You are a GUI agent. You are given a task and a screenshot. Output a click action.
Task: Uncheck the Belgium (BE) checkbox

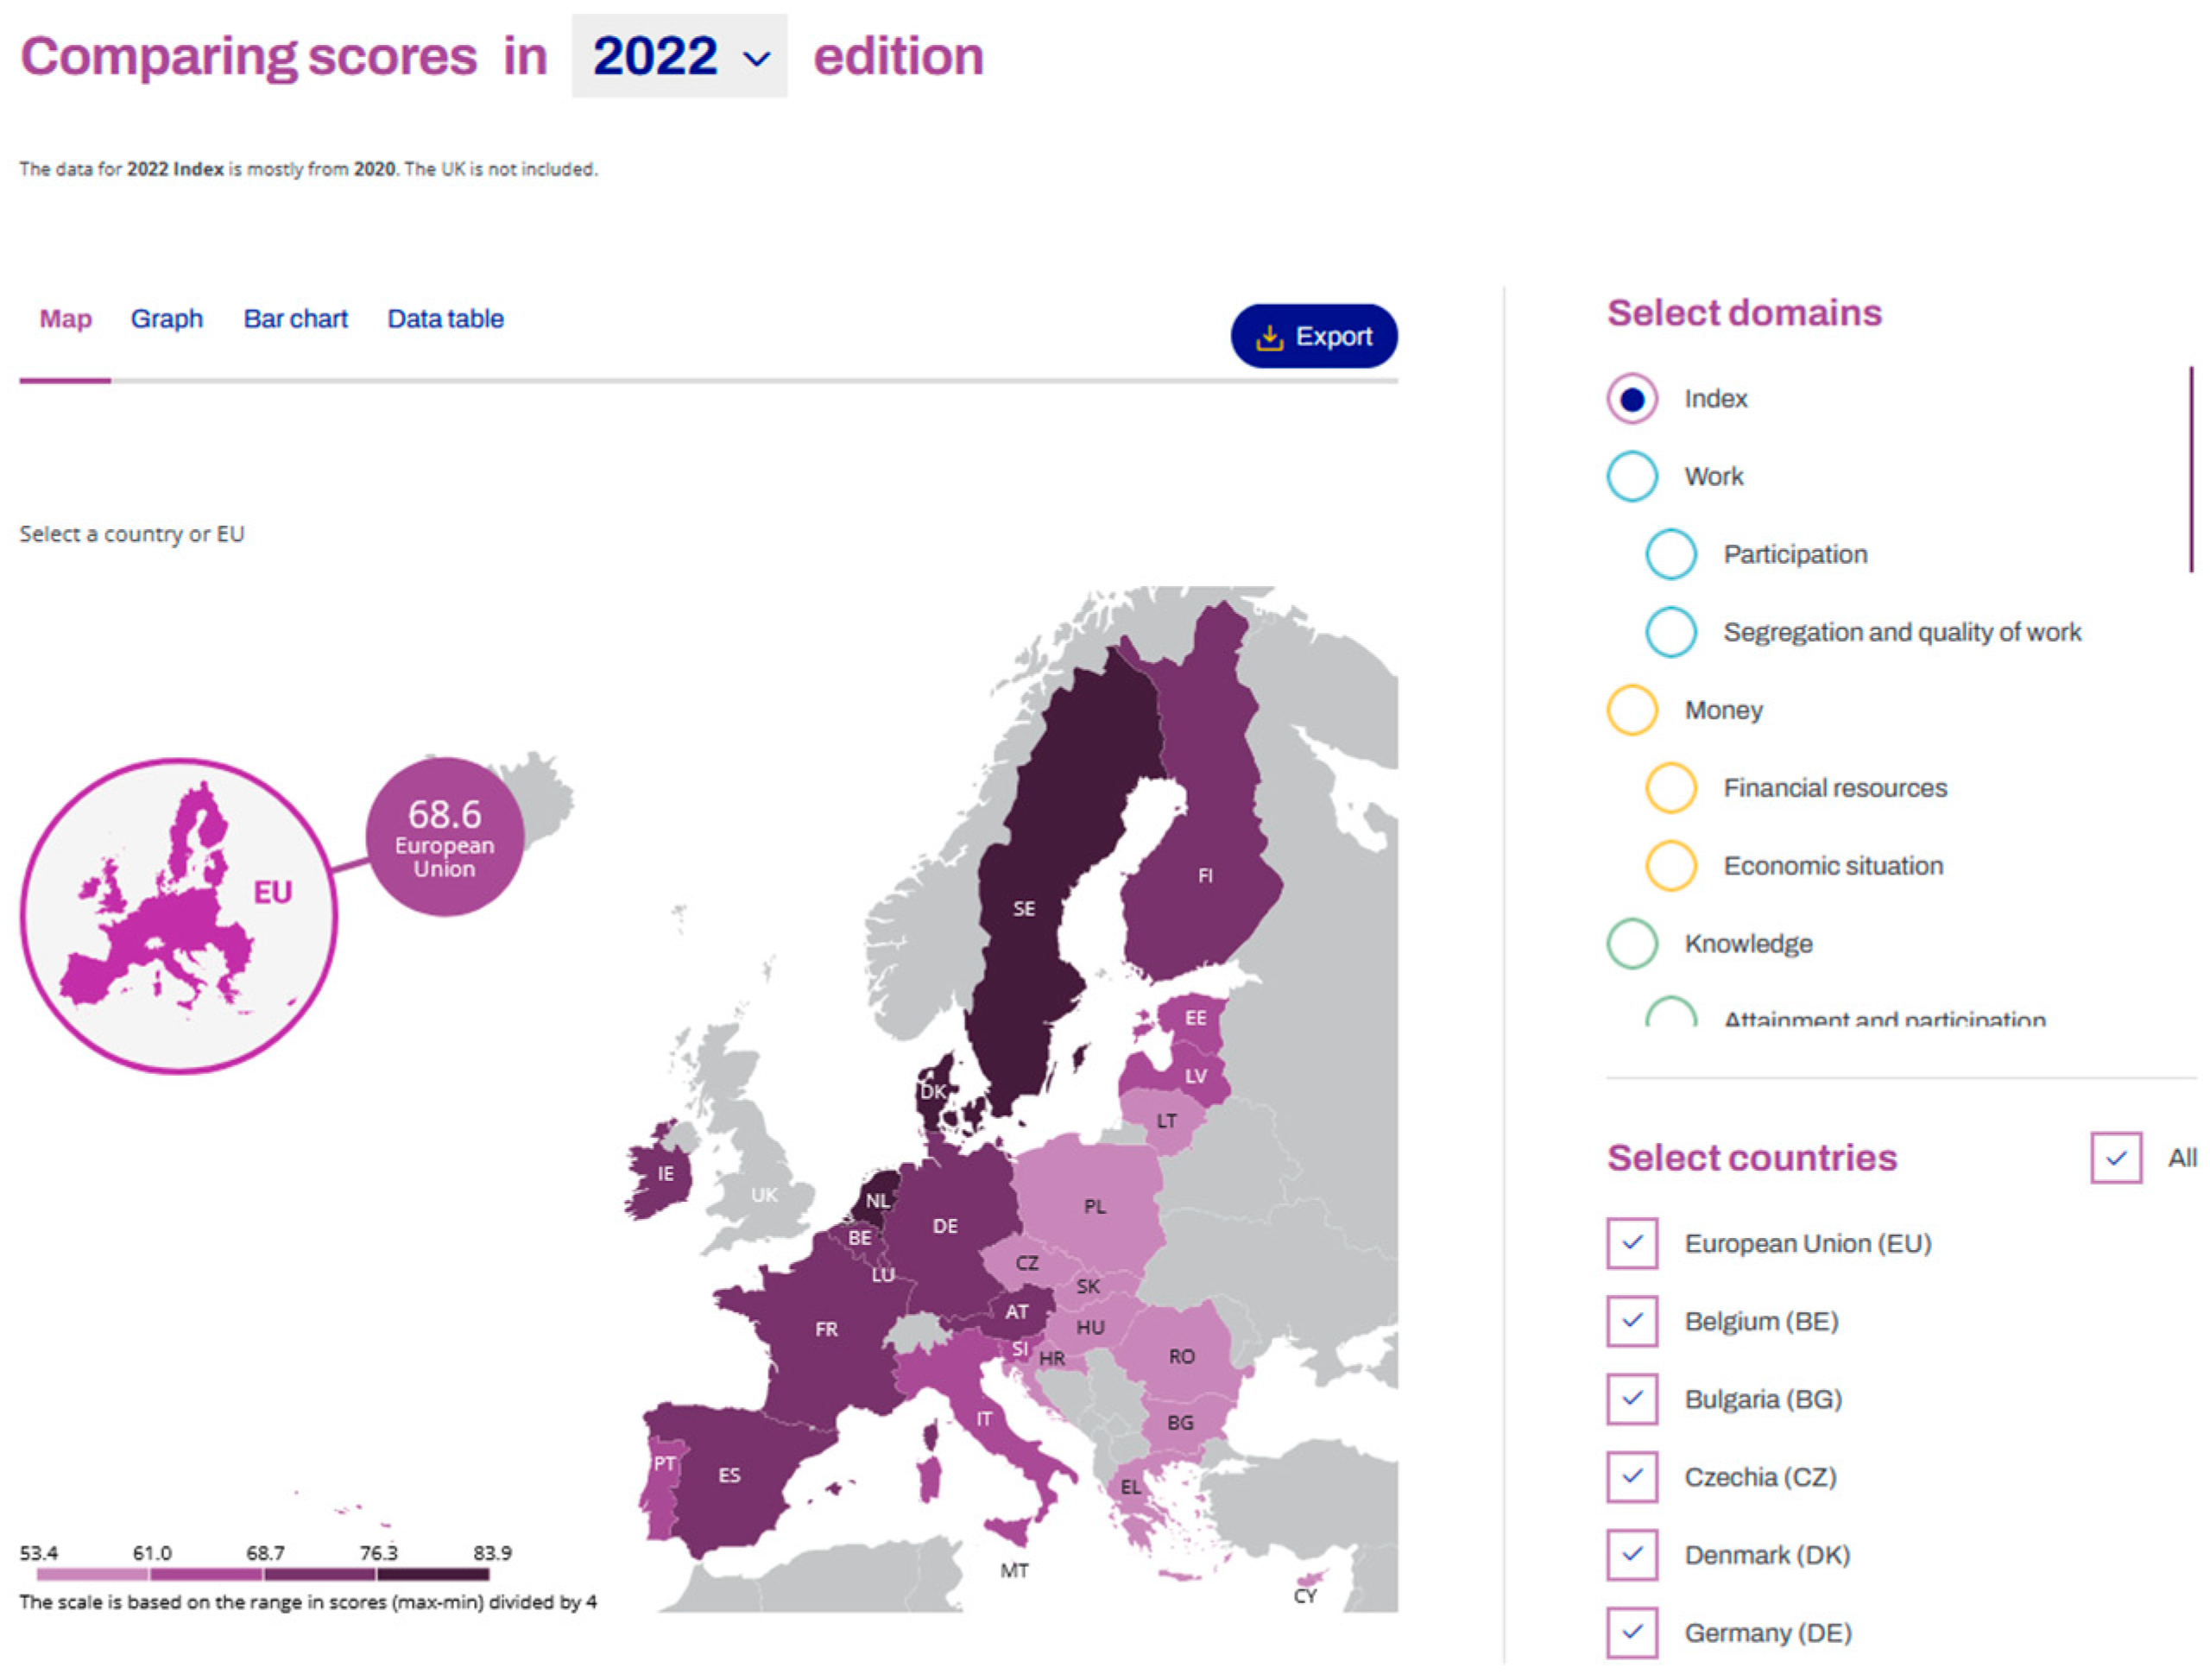tap(1631, 1321)
